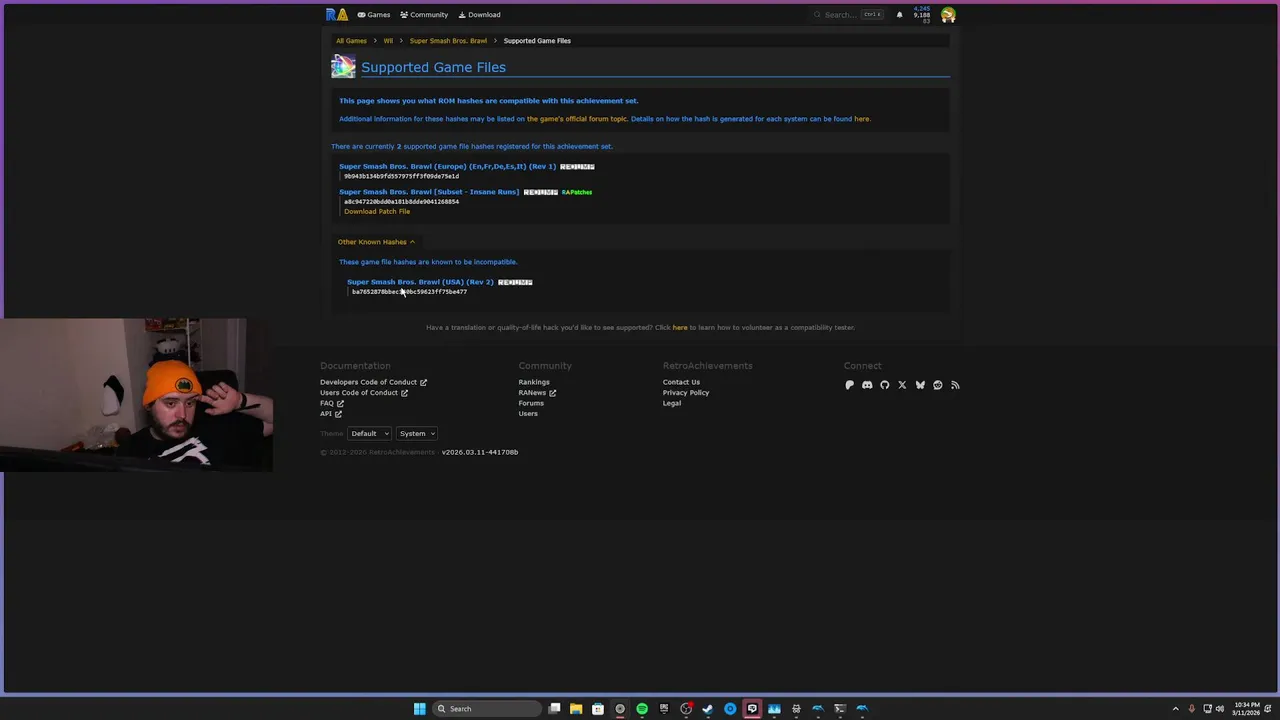This screenshot has width=1280, height=720.
Task: Open the Contact Us footer link
Action: click(681, 382)
